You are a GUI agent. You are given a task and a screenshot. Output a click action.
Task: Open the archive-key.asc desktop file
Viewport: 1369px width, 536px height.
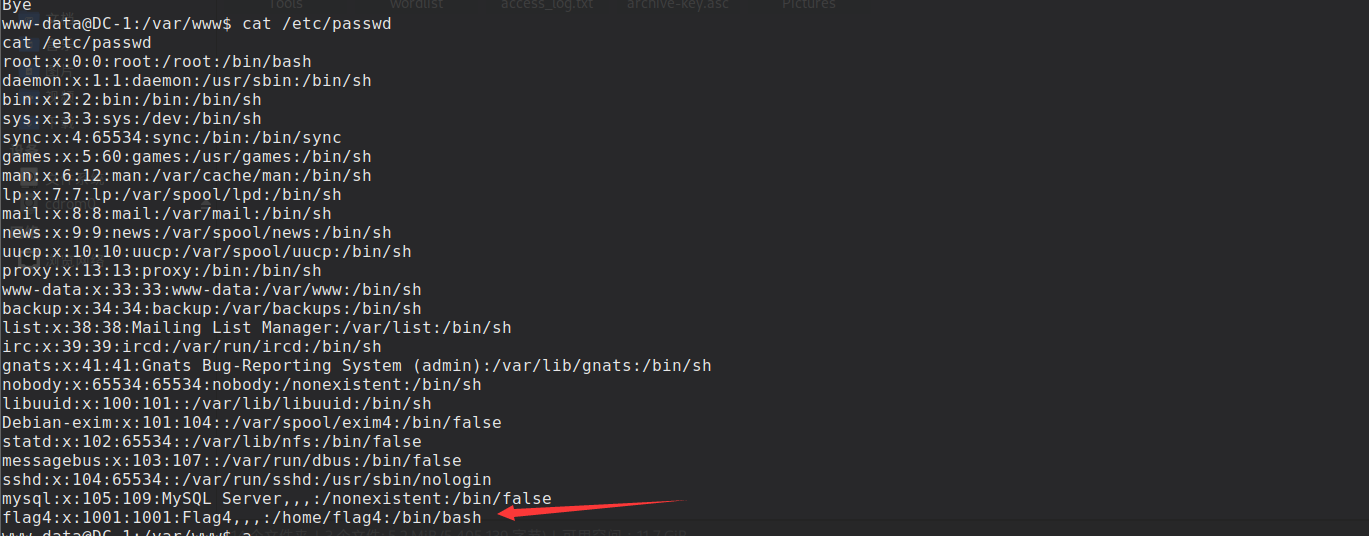pos(679,5)
